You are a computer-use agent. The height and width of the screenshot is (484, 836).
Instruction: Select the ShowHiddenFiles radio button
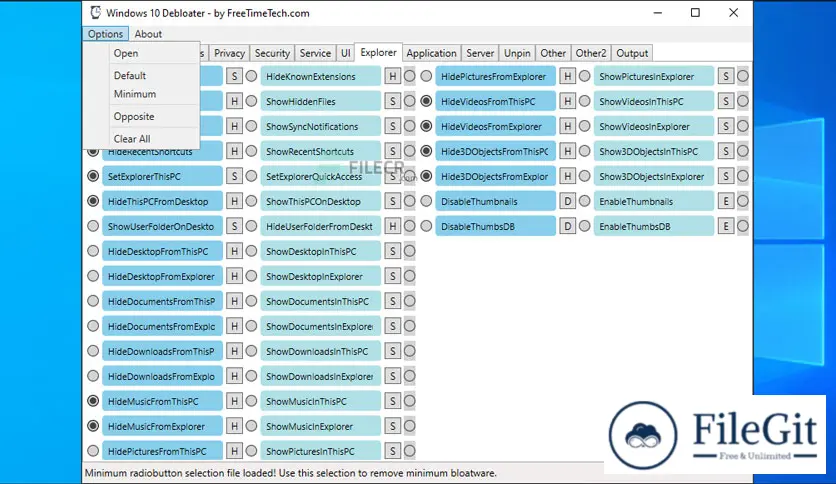pos(251,101)
